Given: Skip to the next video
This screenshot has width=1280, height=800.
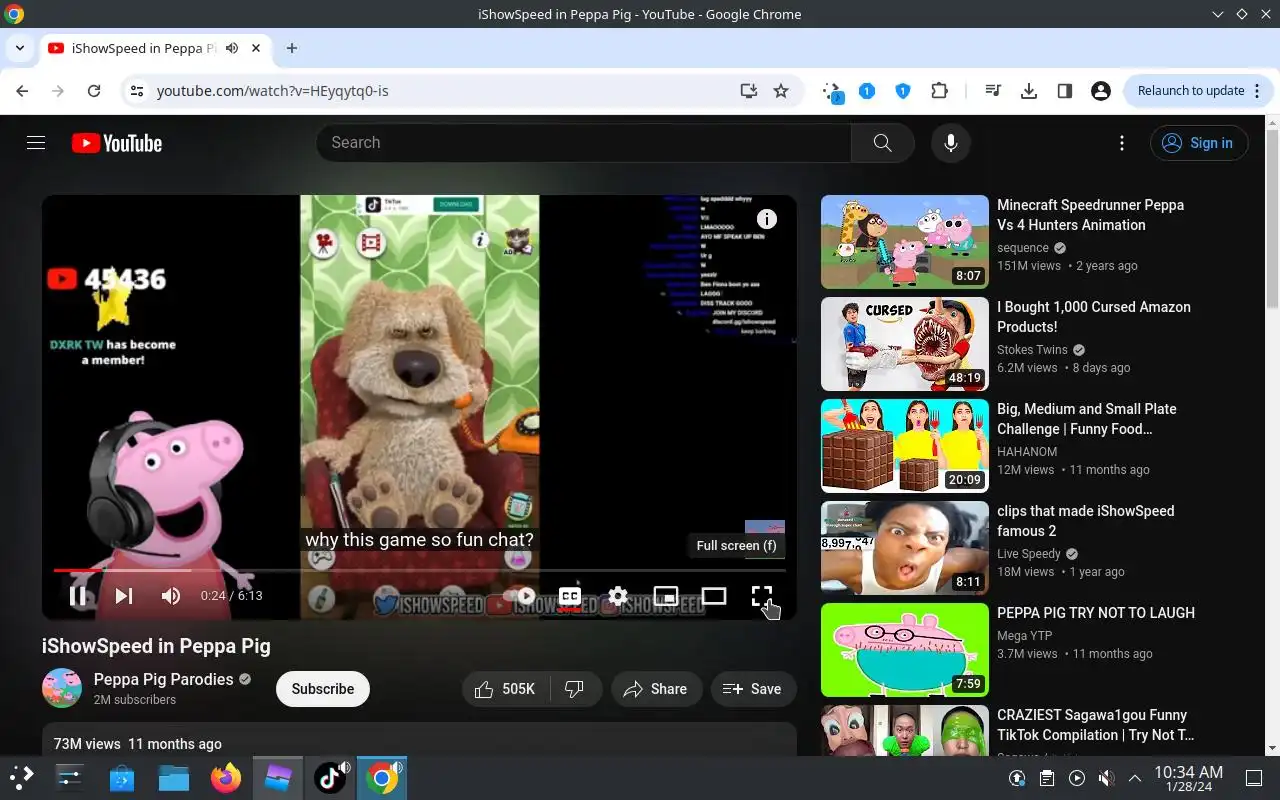Looking at the screenshot, I should (x=124, y=596).
